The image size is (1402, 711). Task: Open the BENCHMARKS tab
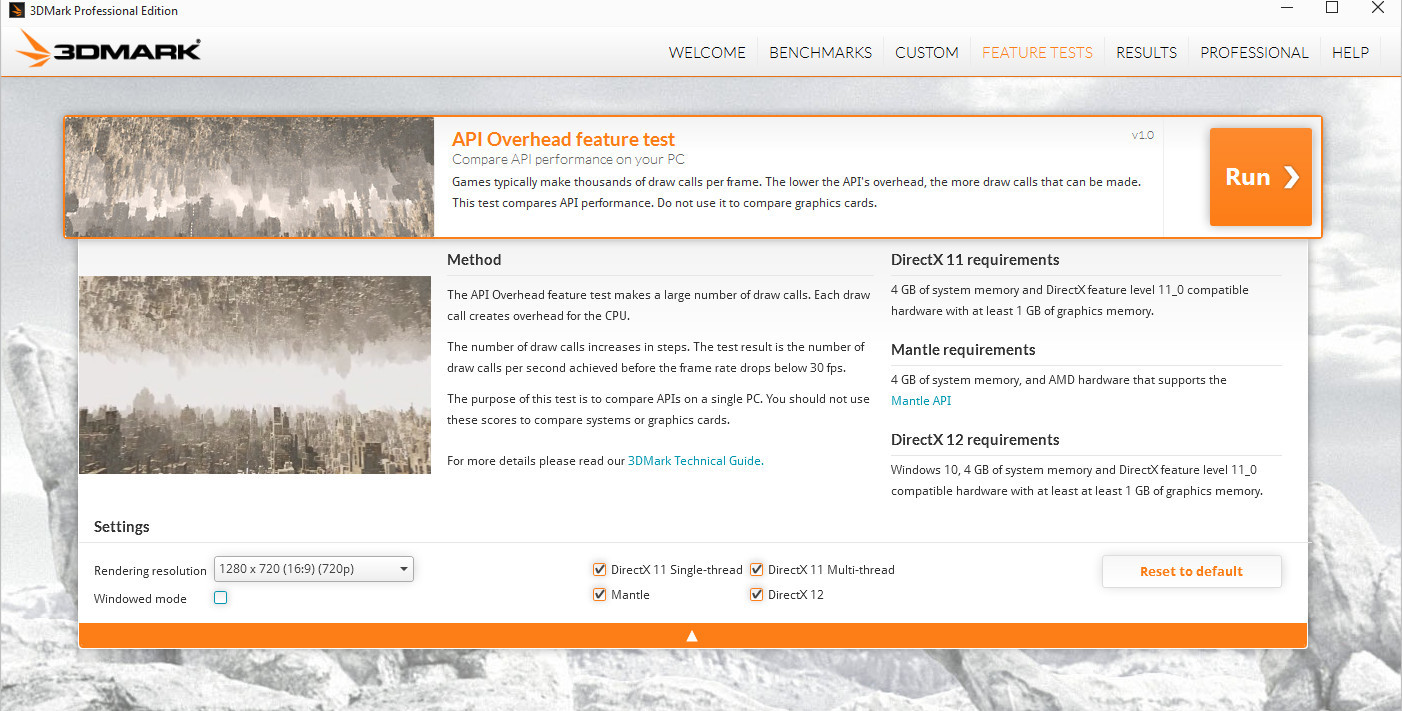(820, 53)
